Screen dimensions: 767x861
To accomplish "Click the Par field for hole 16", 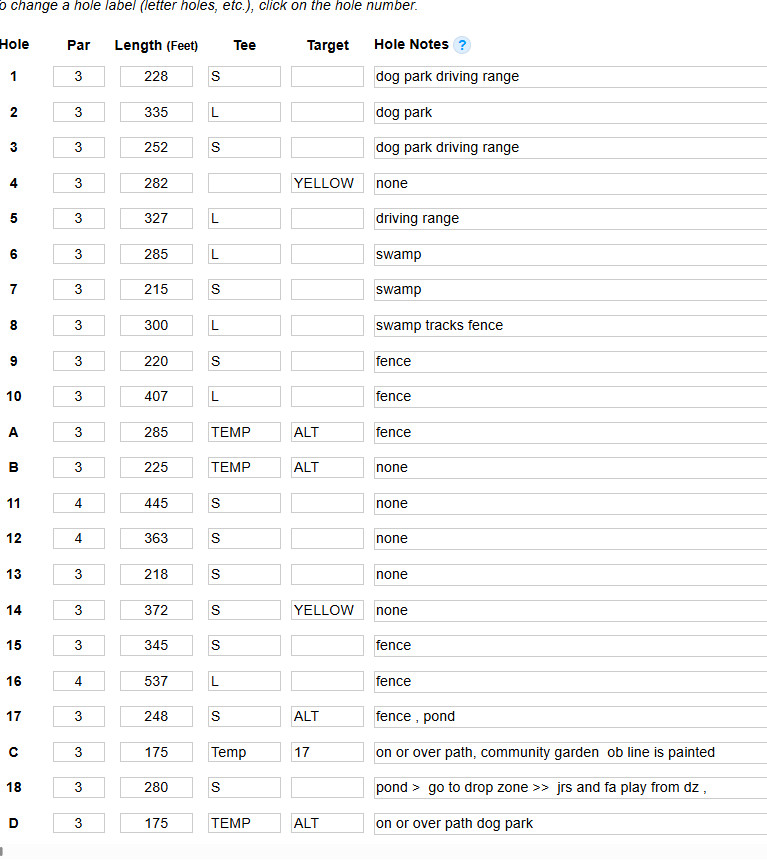I will point(79,681).
